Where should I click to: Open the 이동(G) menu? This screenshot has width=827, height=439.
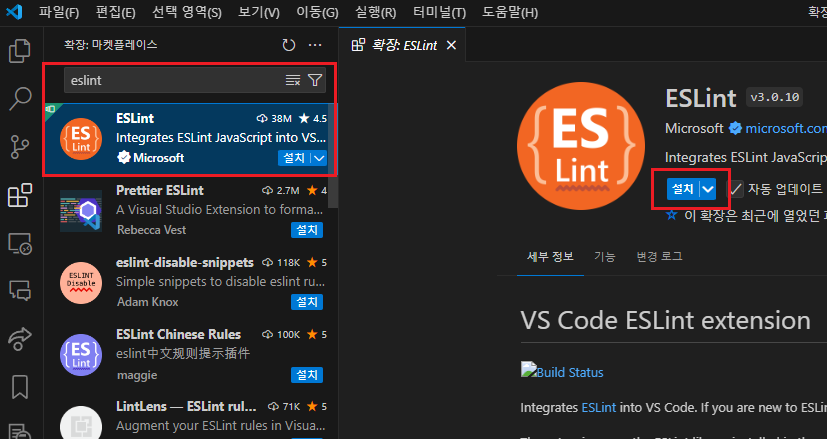coord(317,12)
